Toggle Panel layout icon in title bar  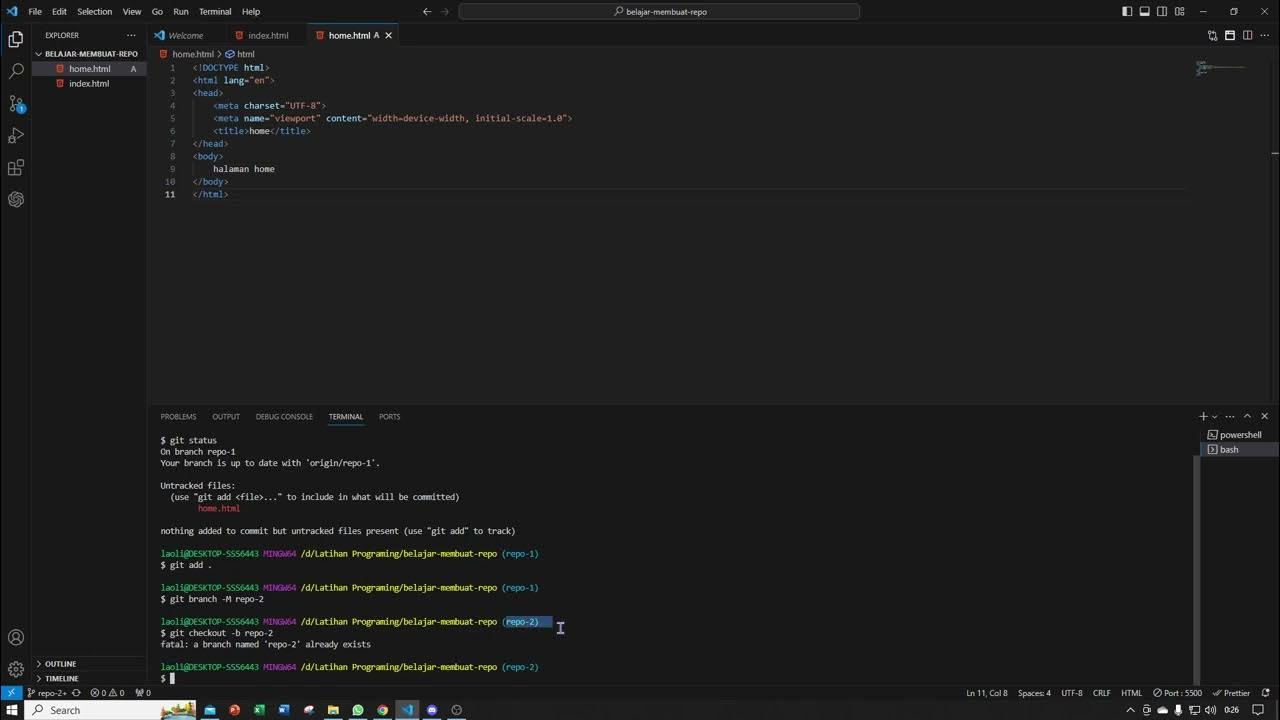pos(1144,12)
